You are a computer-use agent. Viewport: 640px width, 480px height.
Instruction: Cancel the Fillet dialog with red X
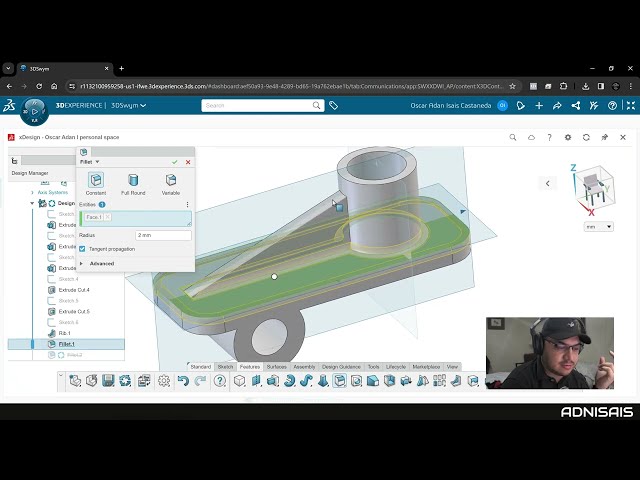pos(188,162)
